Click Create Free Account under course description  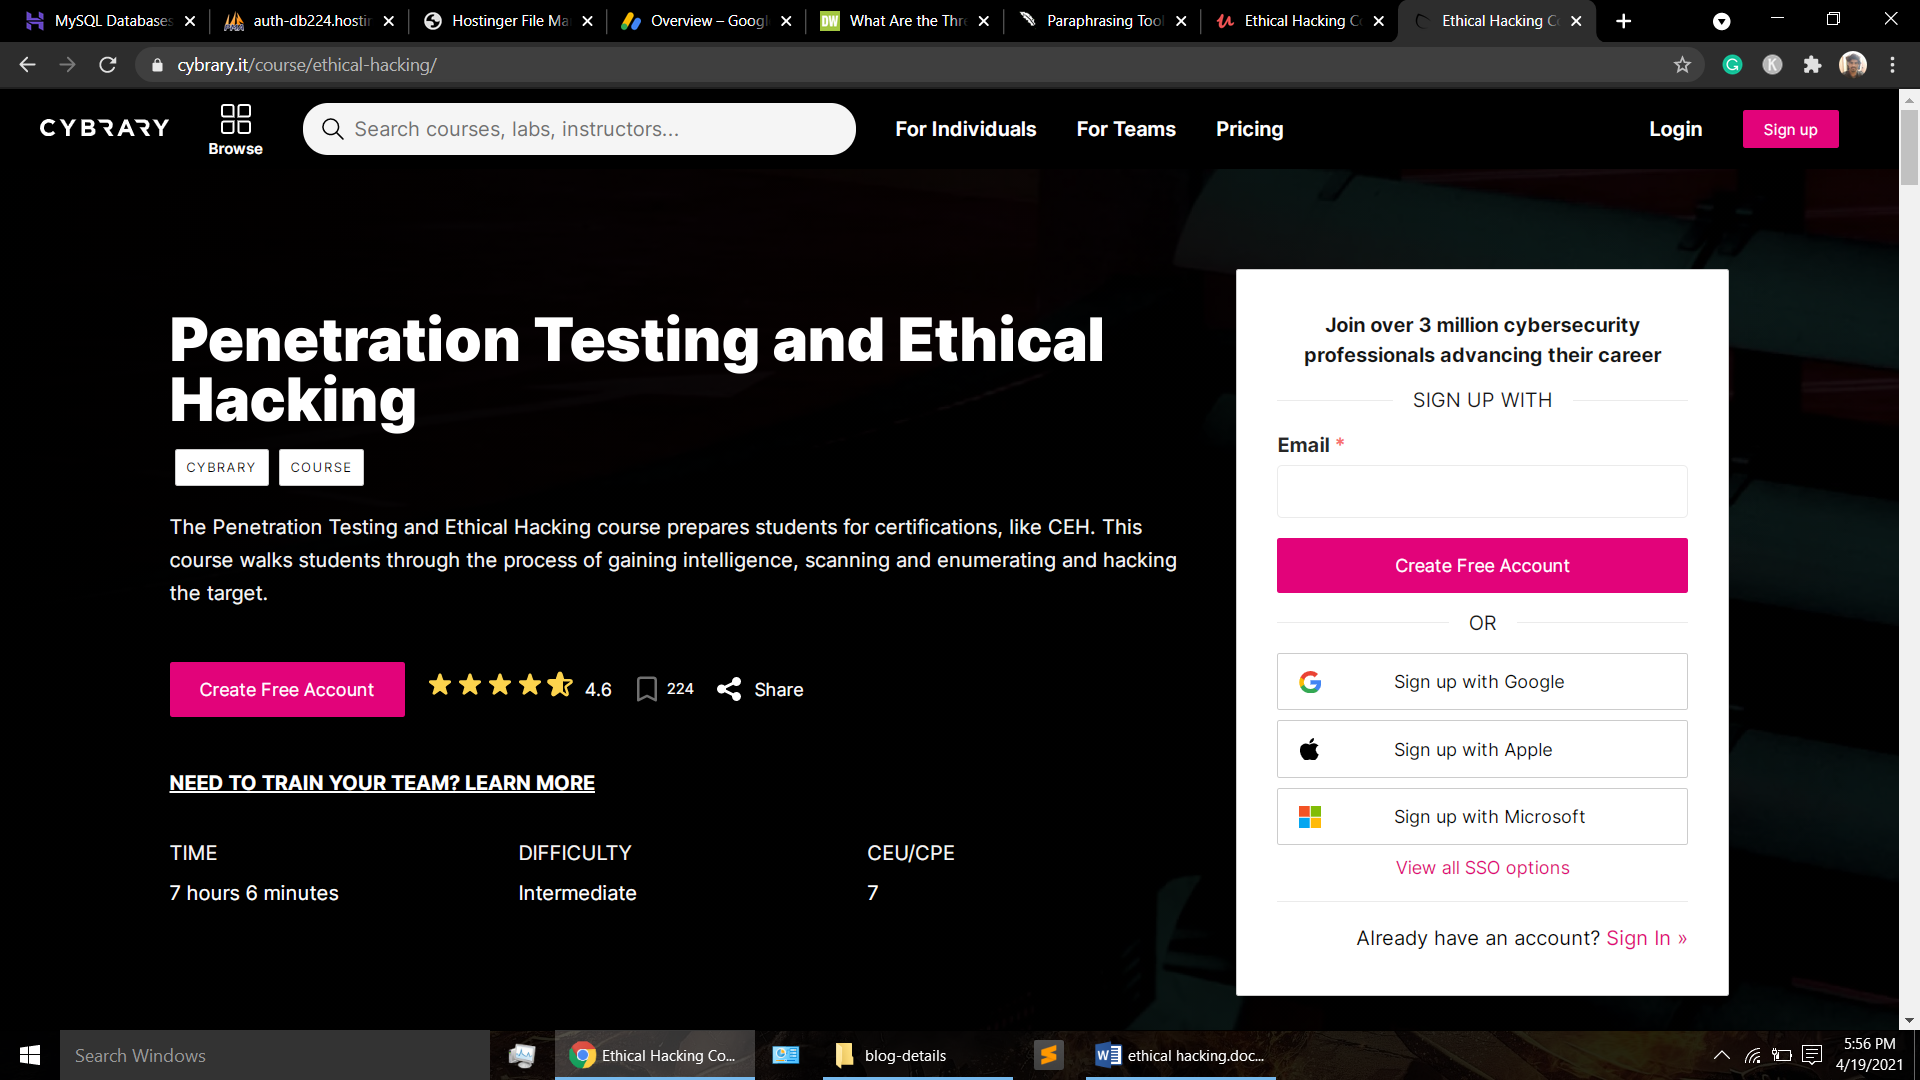tap(287, 689)
